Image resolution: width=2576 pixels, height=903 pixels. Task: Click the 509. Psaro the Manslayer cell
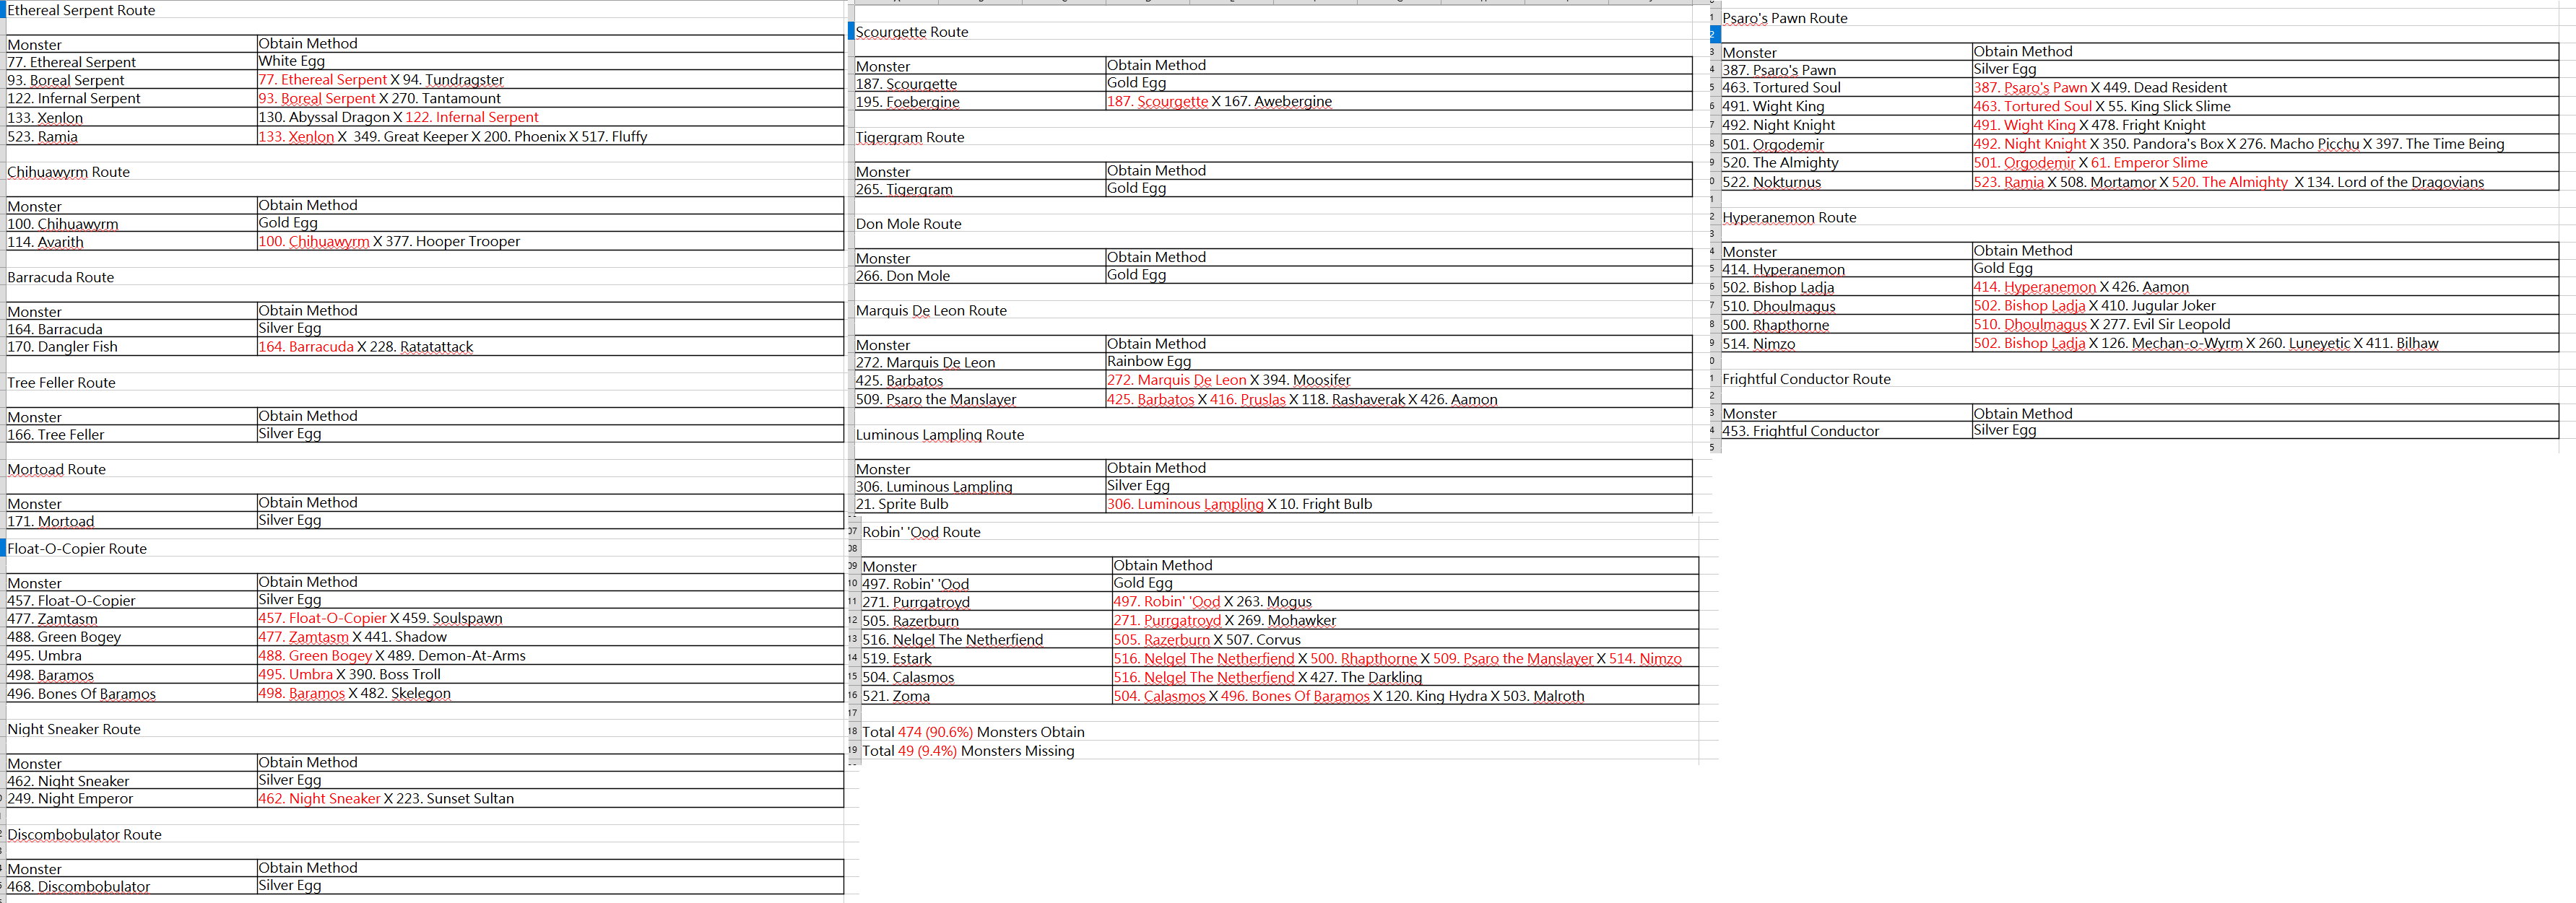point(936,400)
